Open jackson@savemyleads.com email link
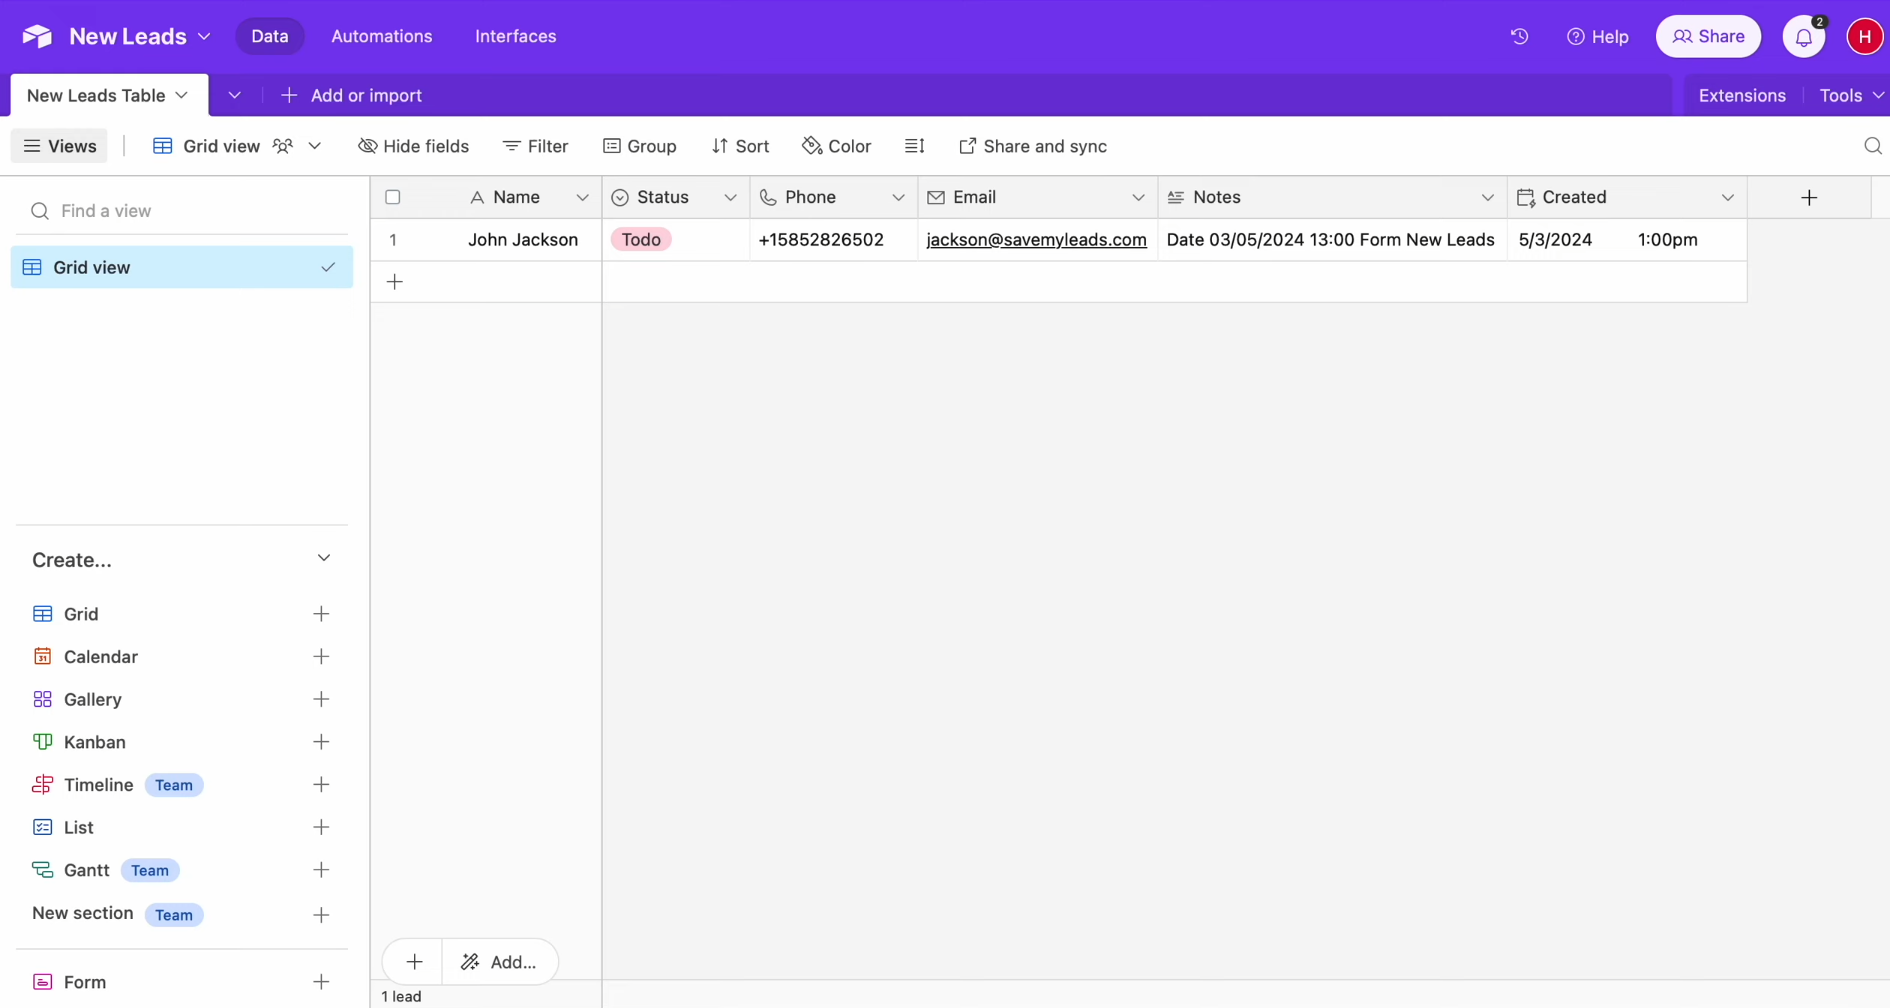Screen dimensions: 1890x1008 tap(1036, 240)
